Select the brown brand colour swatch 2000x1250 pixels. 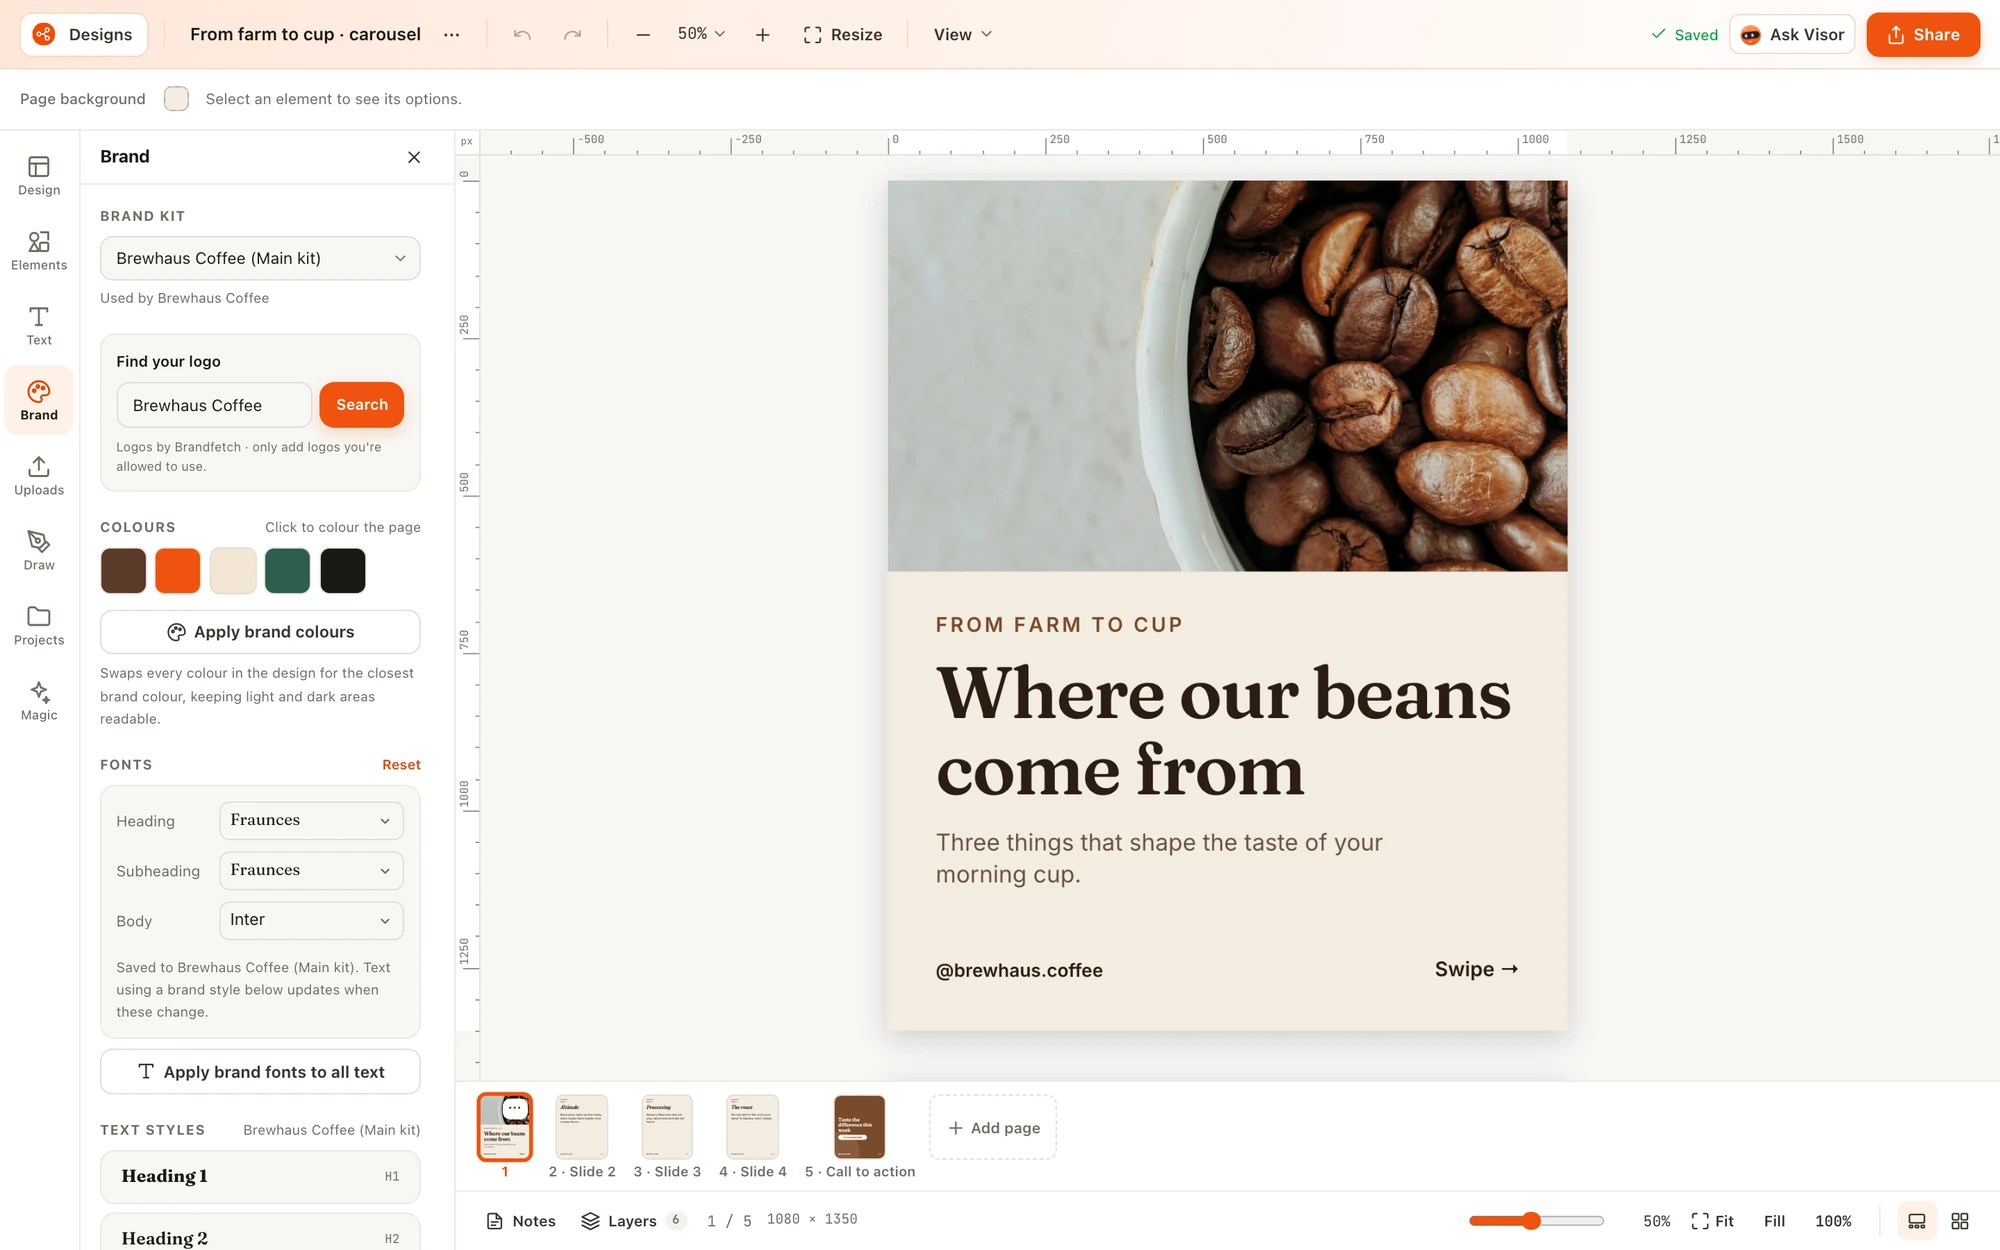pyautogui.click(x=123, y=571)
